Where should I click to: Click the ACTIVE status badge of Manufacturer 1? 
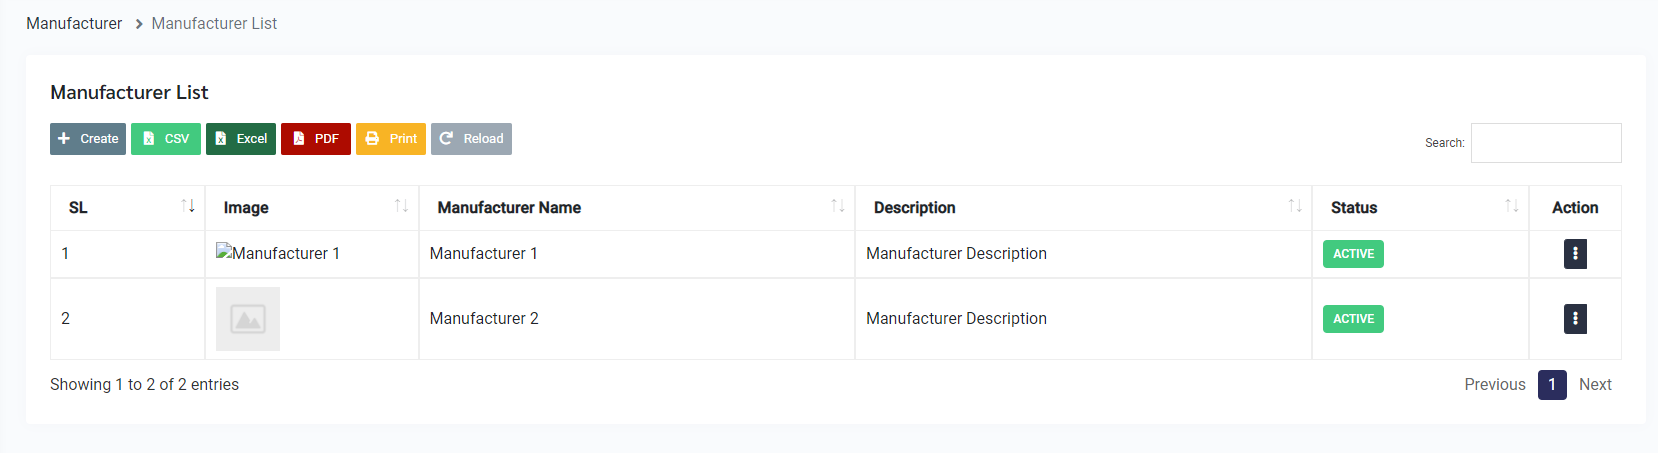1353,254
